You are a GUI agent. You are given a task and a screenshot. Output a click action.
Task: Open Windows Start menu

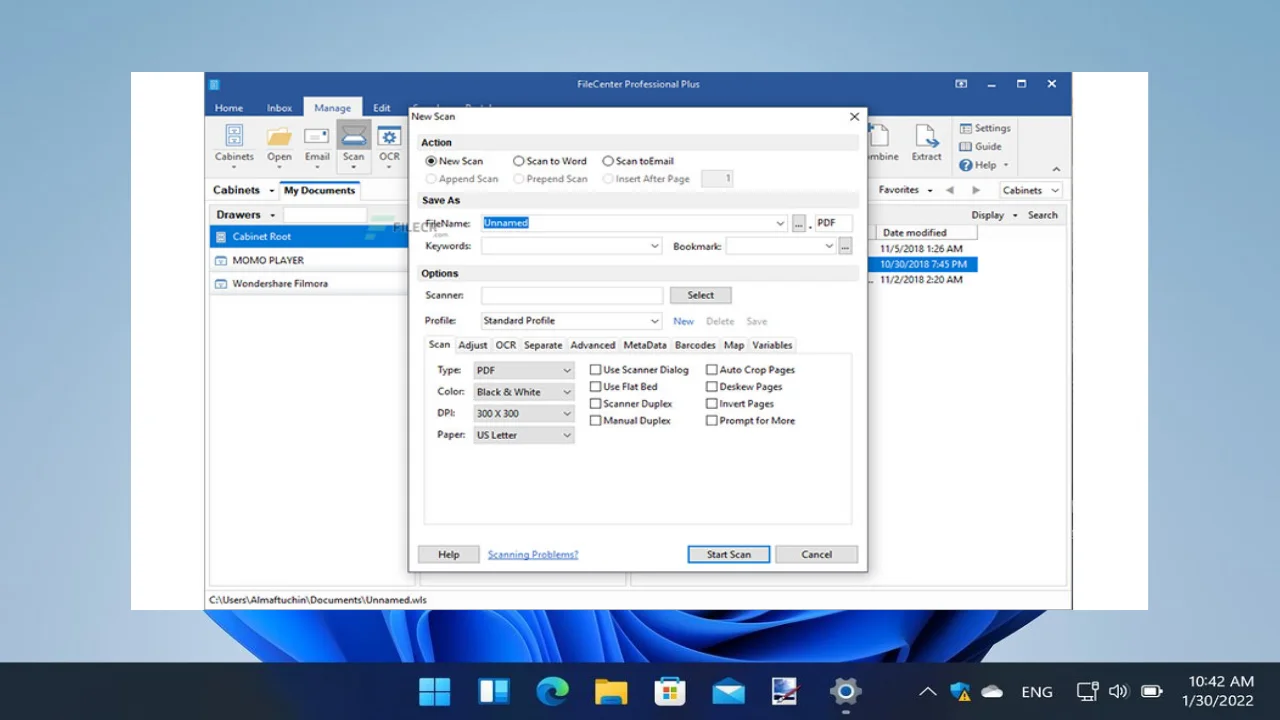point(435,691)
